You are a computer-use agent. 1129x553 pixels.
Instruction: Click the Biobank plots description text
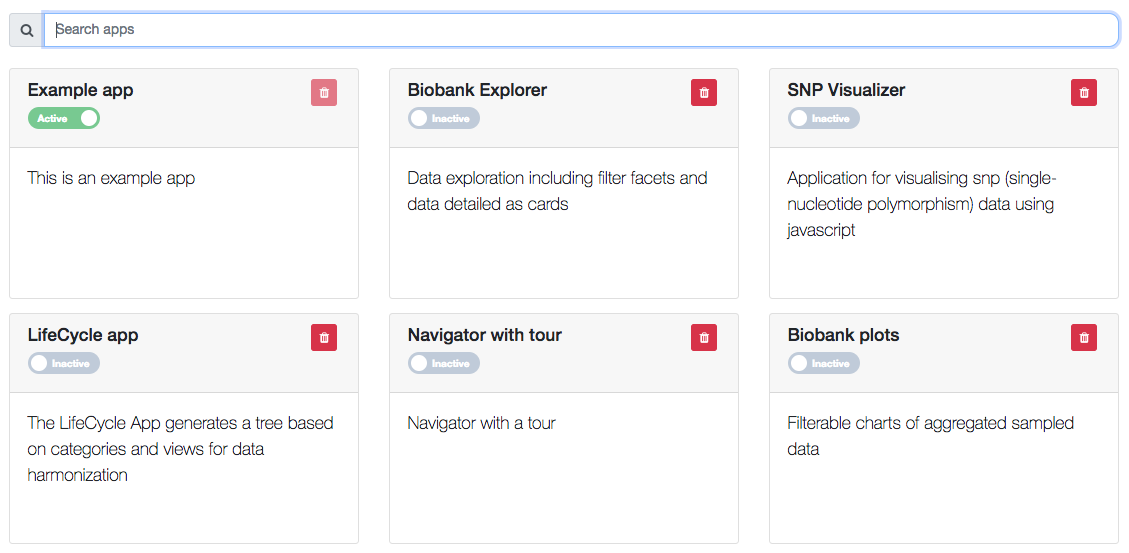pos(930,436)
